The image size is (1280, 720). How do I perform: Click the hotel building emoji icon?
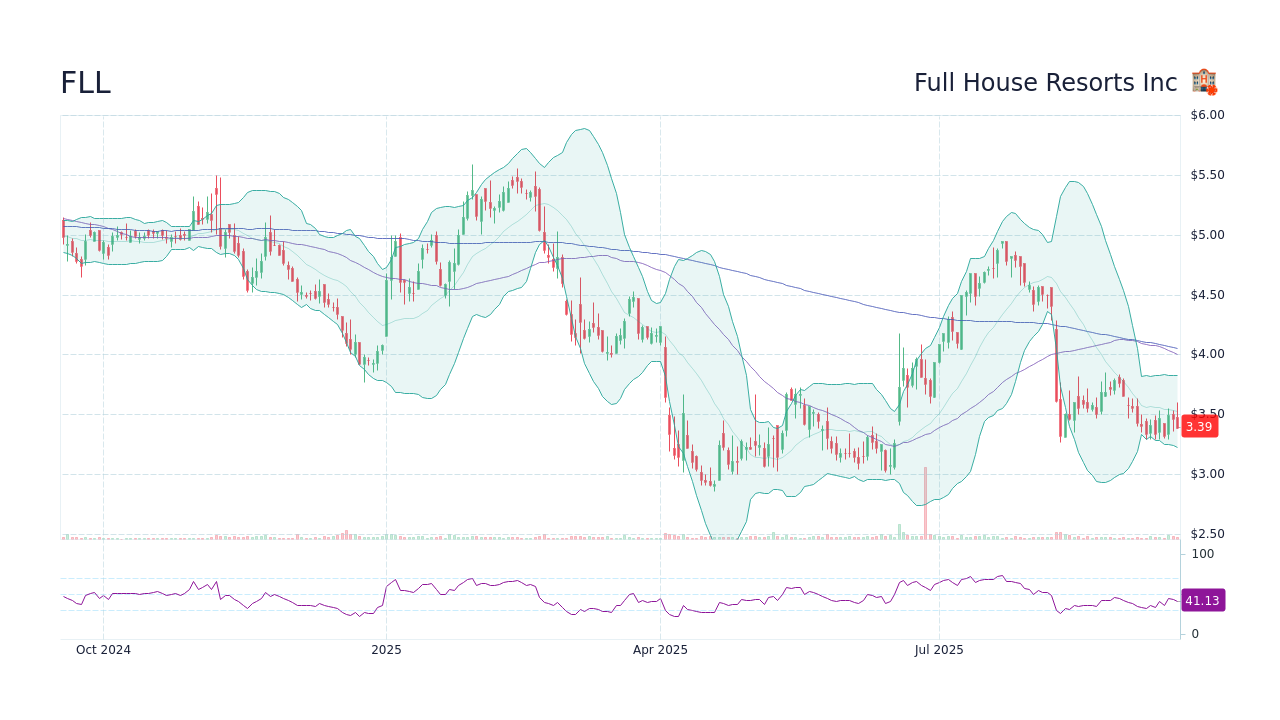tap(1204, 82)
